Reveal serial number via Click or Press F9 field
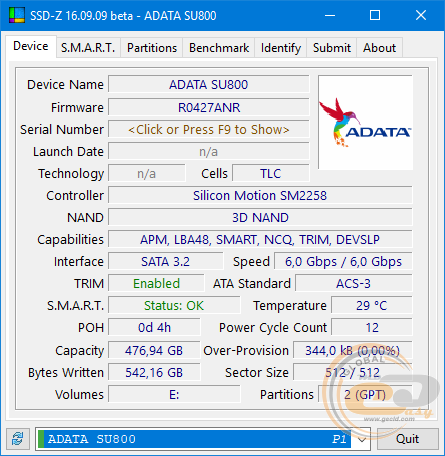445x456 pixels. click(209, 129)
